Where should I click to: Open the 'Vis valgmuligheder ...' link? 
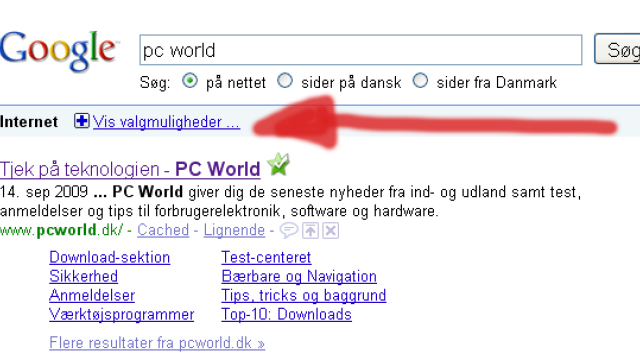tap(166, 122)
